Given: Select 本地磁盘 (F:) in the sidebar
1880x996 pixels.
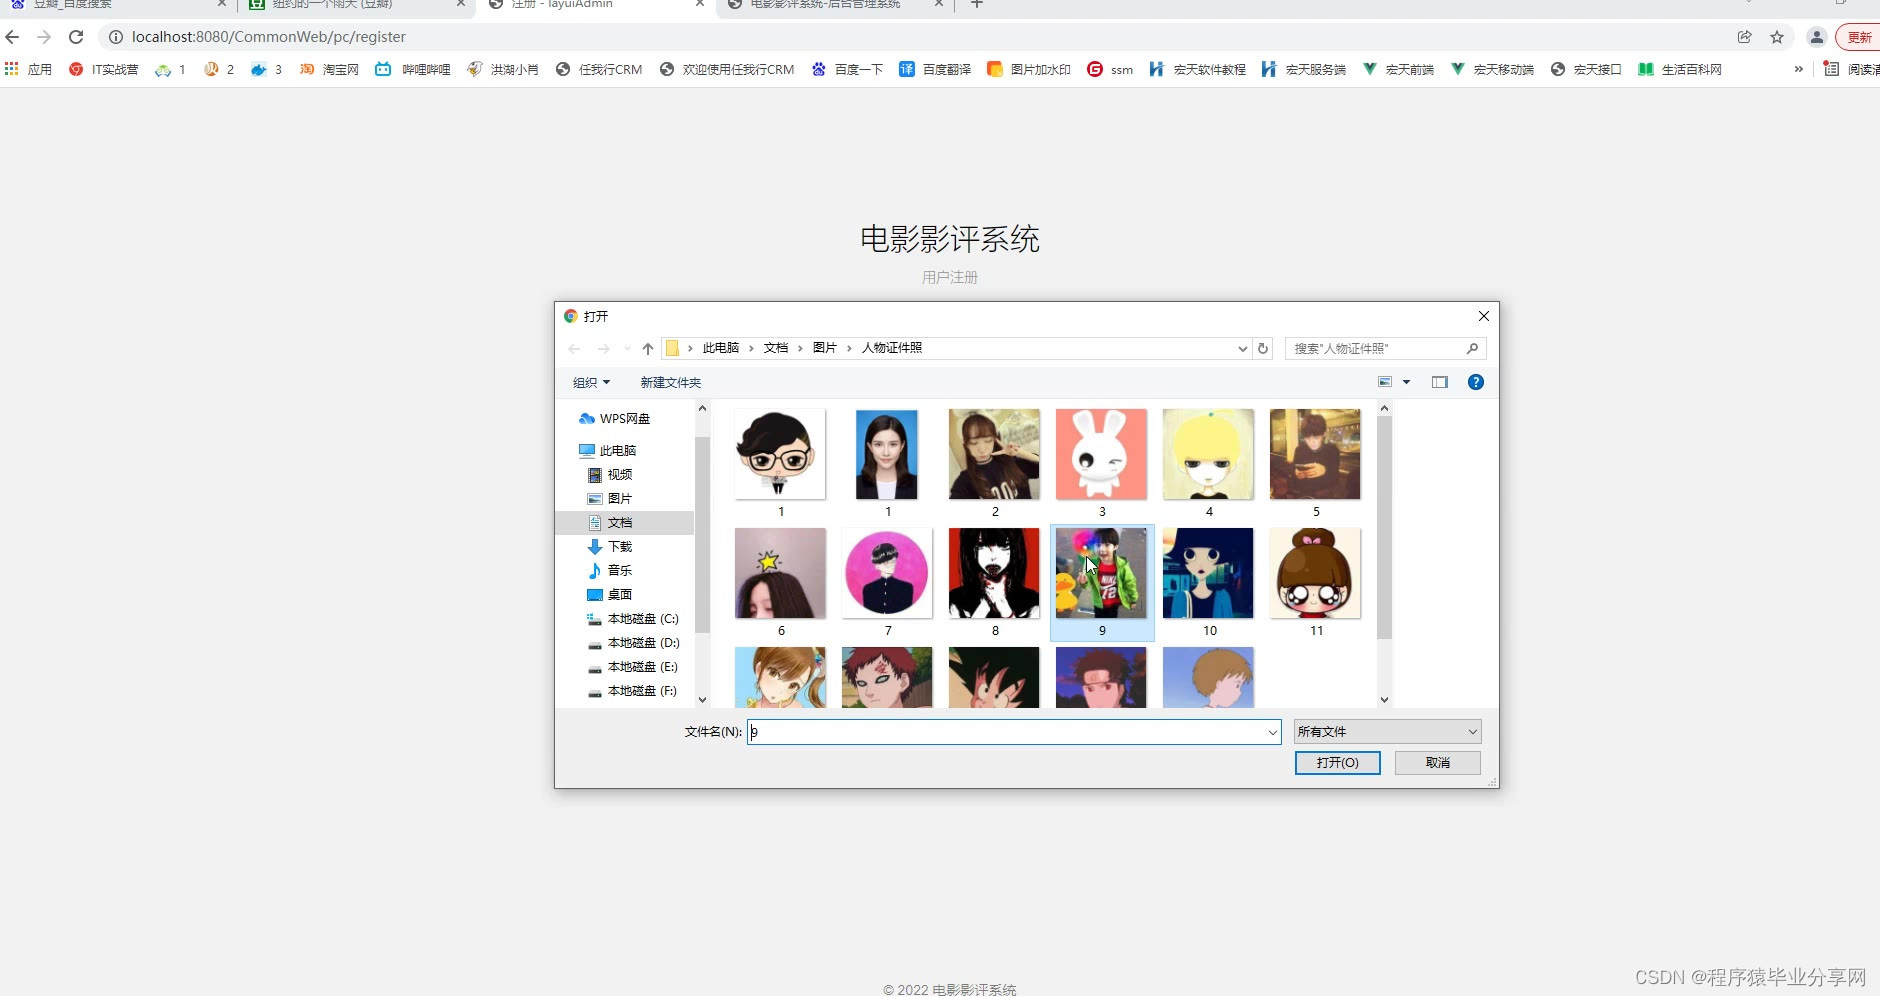Looking at the screenshot, I should click(x=633, y=690).
